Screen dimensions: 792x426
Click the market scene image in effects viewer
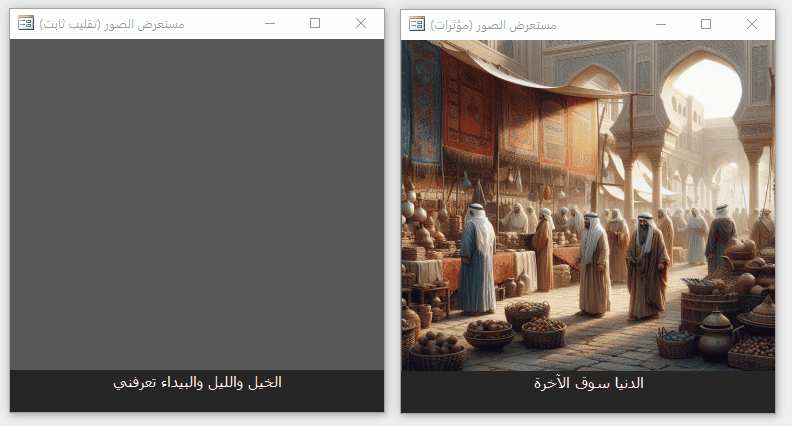pos(588,206)
